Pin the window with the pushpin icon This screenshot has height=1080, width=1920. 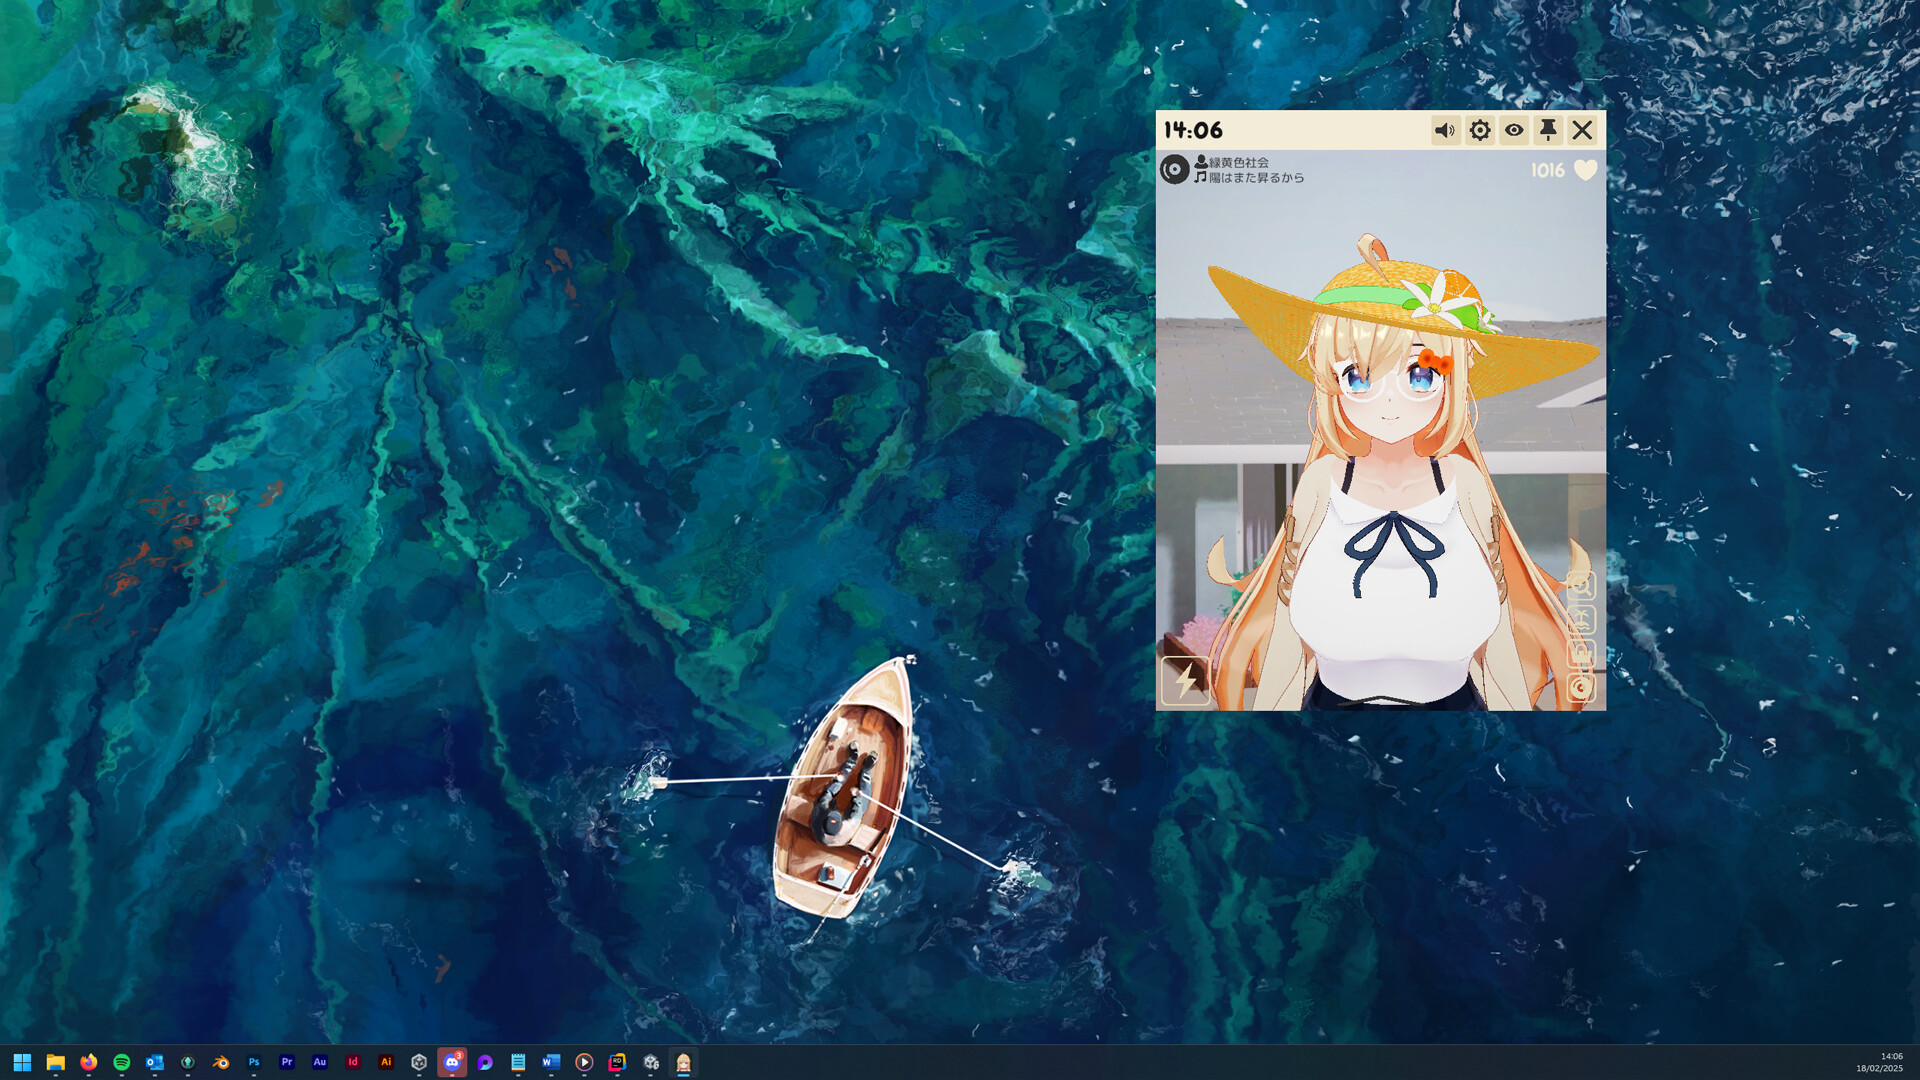point(1548,130)
